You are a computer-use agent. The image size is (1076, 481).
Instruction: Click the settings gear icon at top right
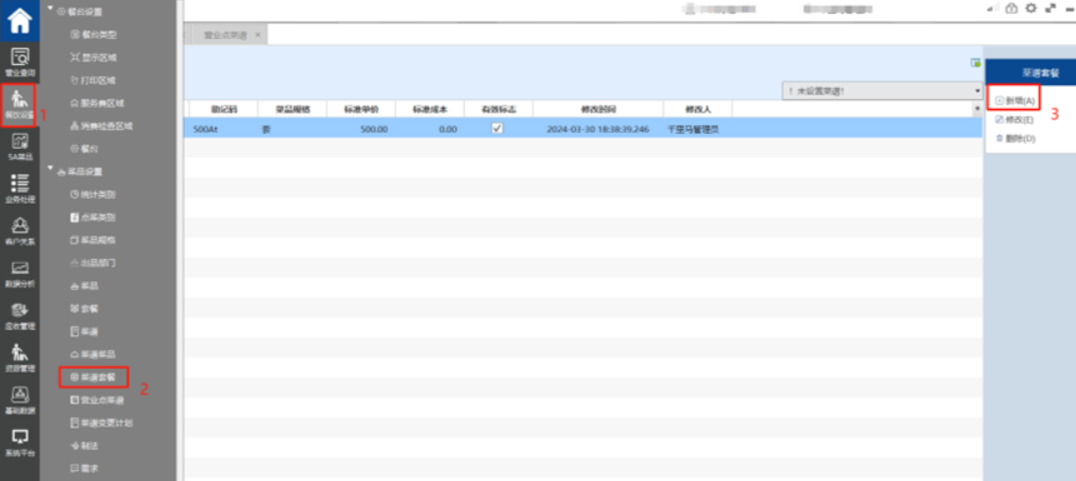pyautogui.click(x=1030, y=8)
